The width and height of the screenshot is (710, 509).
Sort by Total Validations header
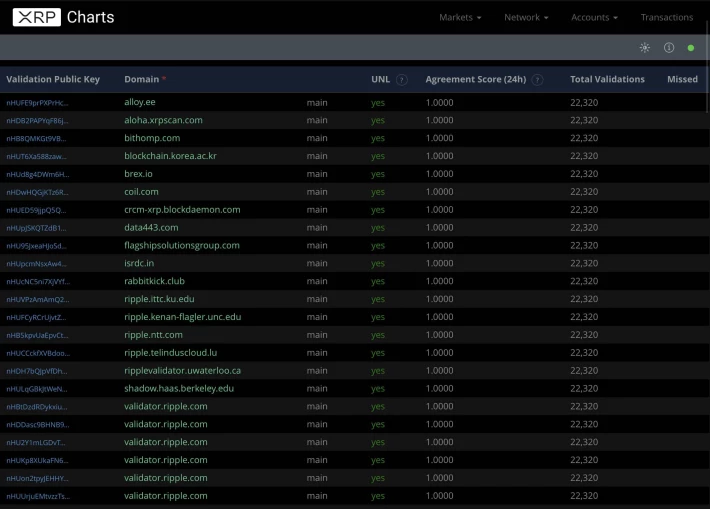coord(607,79)
